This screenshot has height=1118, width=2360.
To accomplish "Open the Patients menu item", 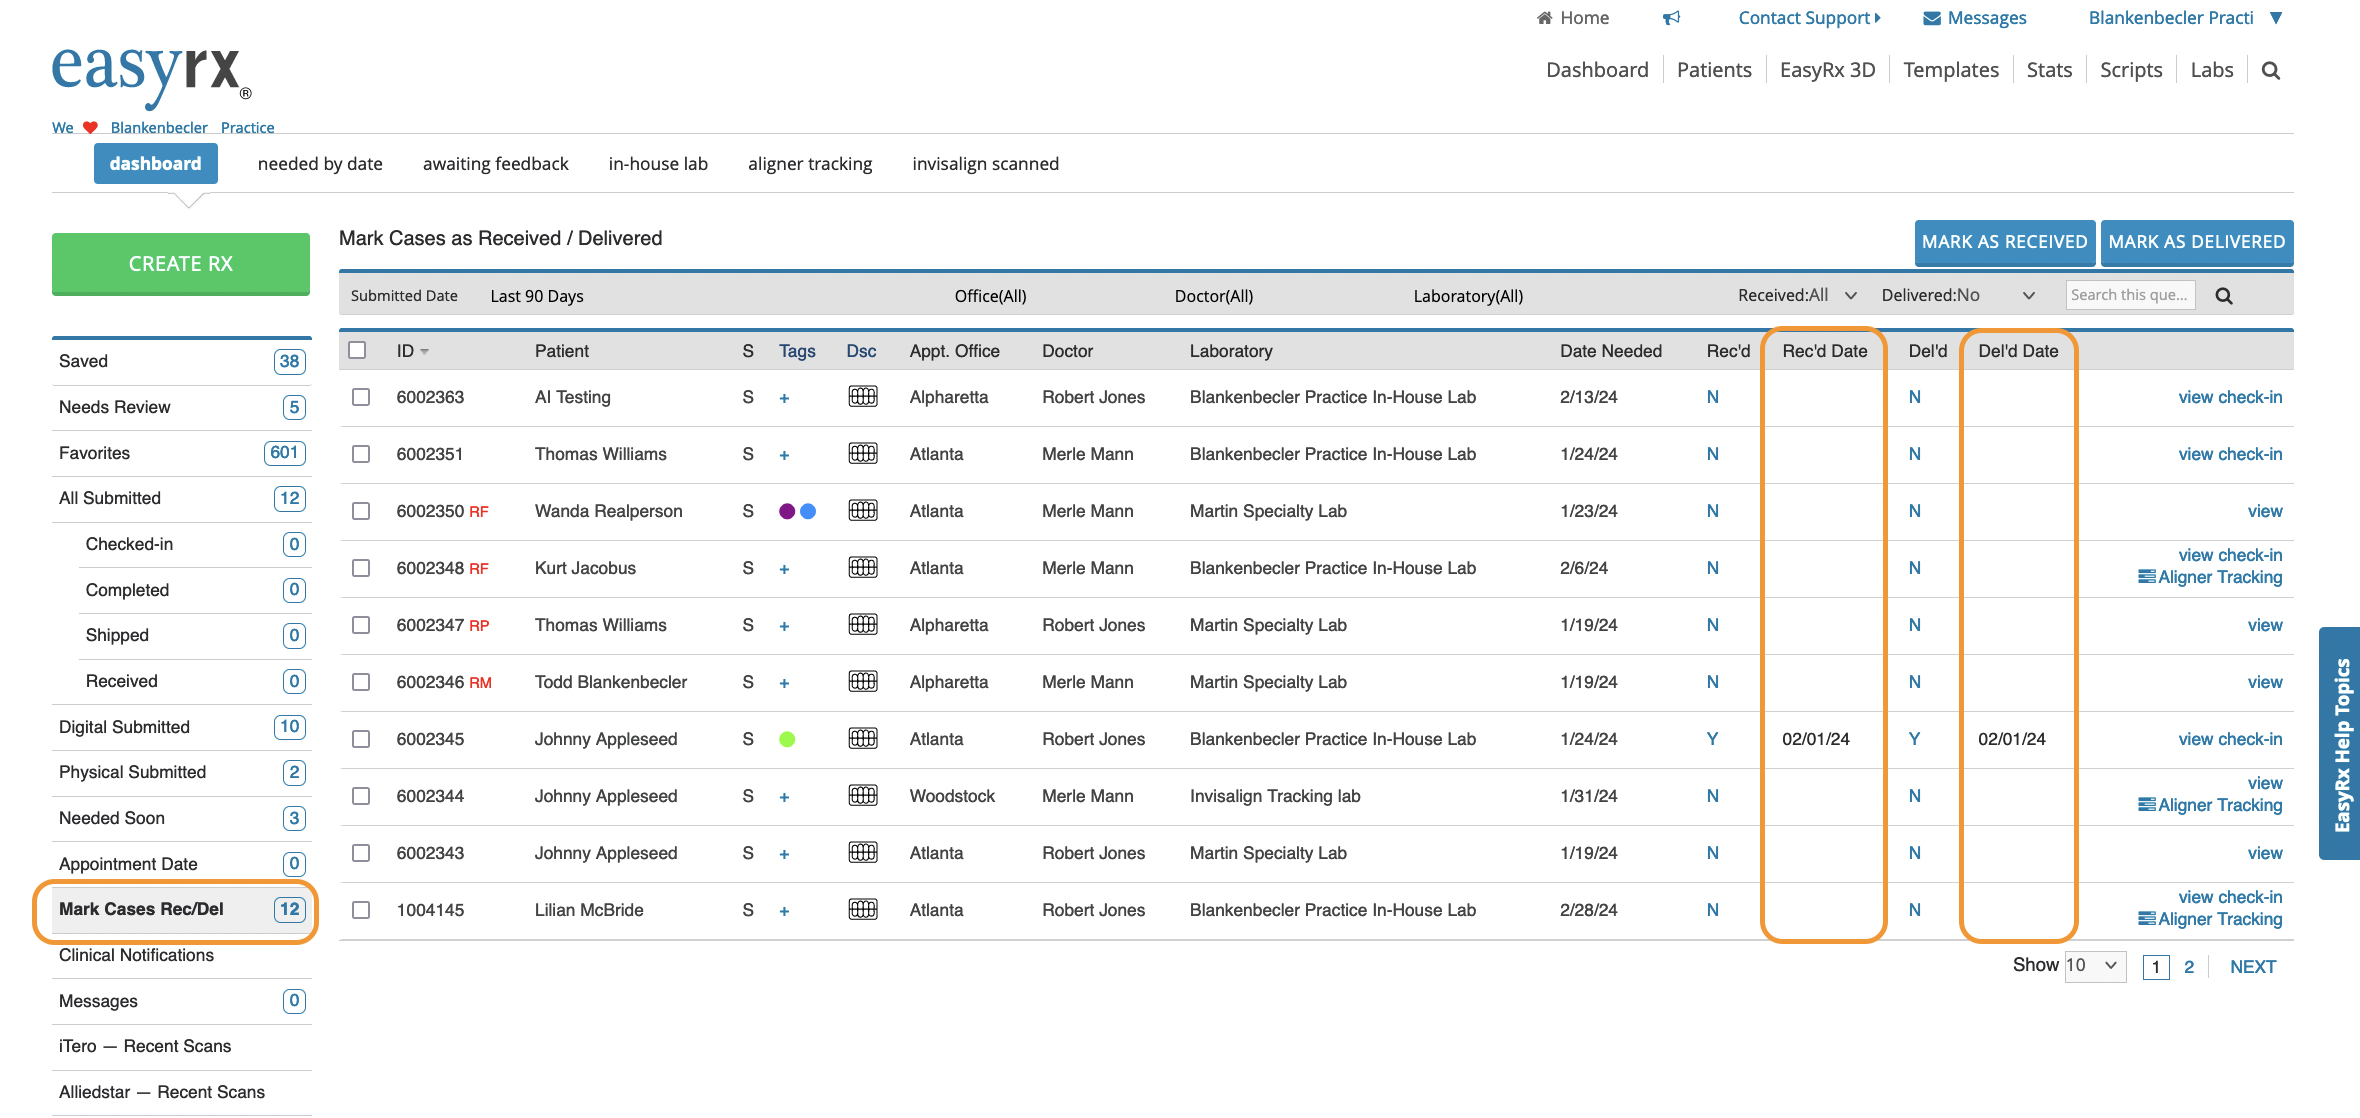I will [x=1714, y=70].
